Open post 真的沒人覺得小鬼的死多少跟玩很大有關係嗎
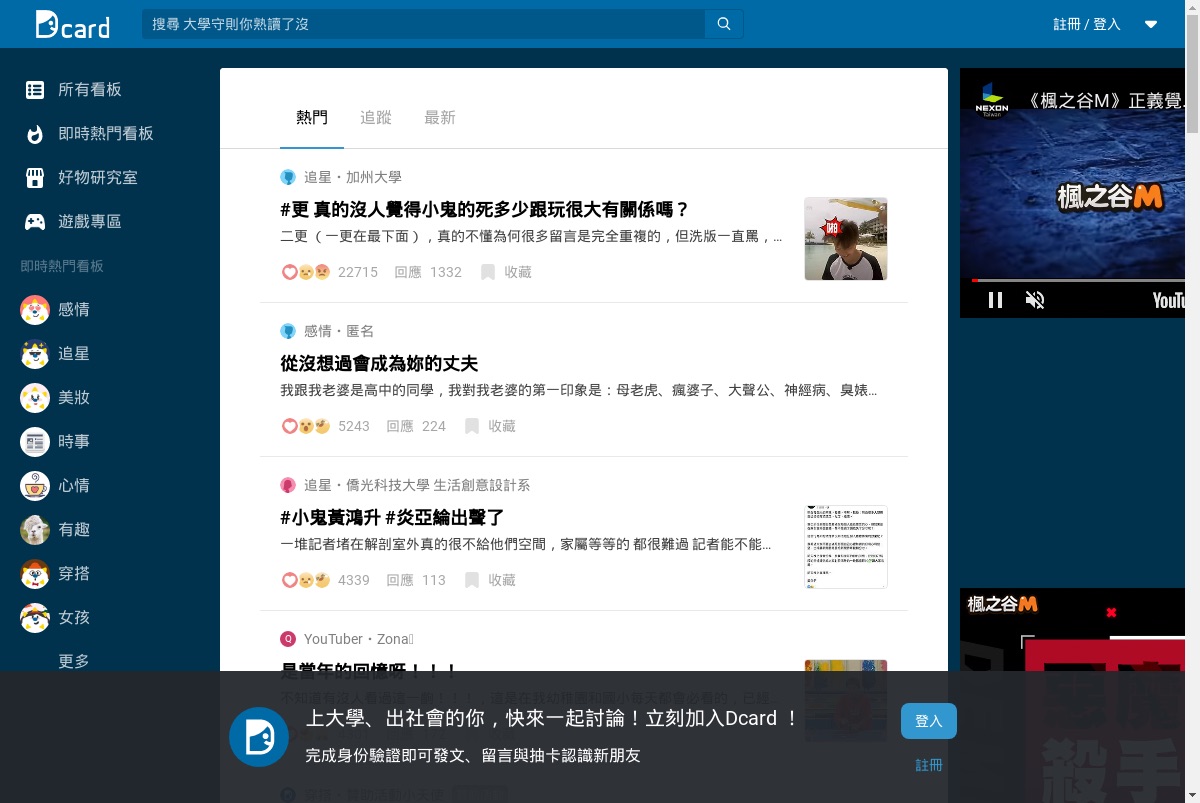This screenshot has width=1200, height=803. tap(485, 209)
